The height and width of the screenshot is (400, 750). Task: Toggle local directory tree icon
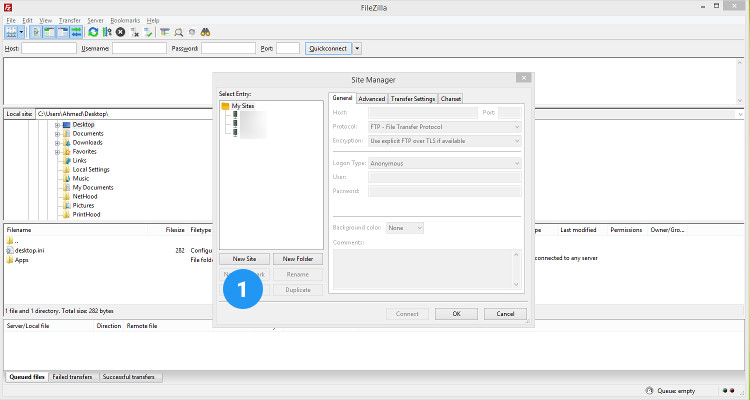(49, 32)
